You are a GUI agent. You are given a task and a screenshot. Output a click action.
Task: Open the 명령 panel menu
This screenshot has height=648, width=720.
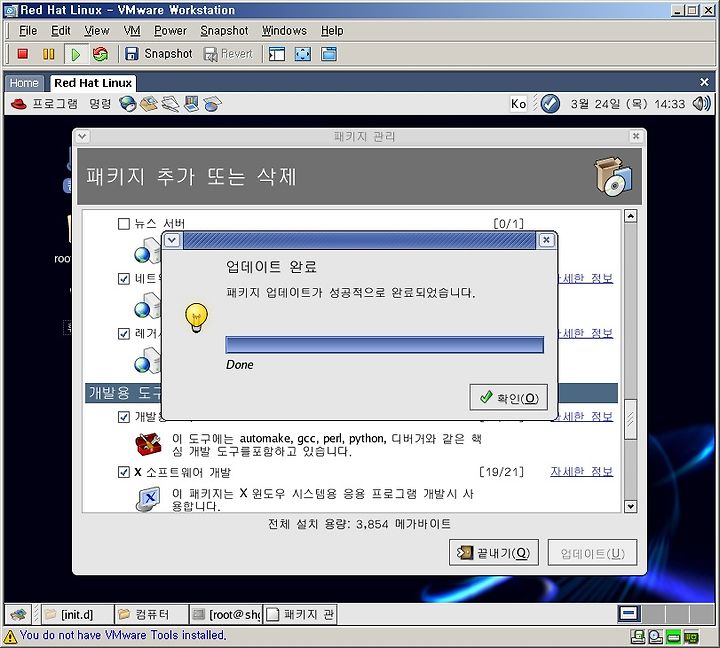tap(100, 104)
